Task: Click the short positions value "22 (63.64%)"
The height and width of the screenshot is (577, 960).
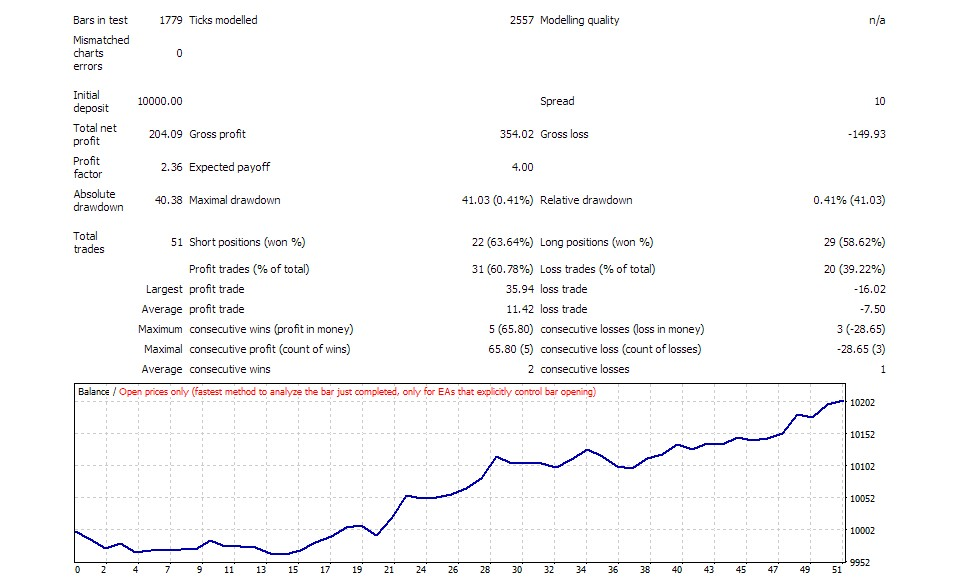Action: (x=503, y=243)
